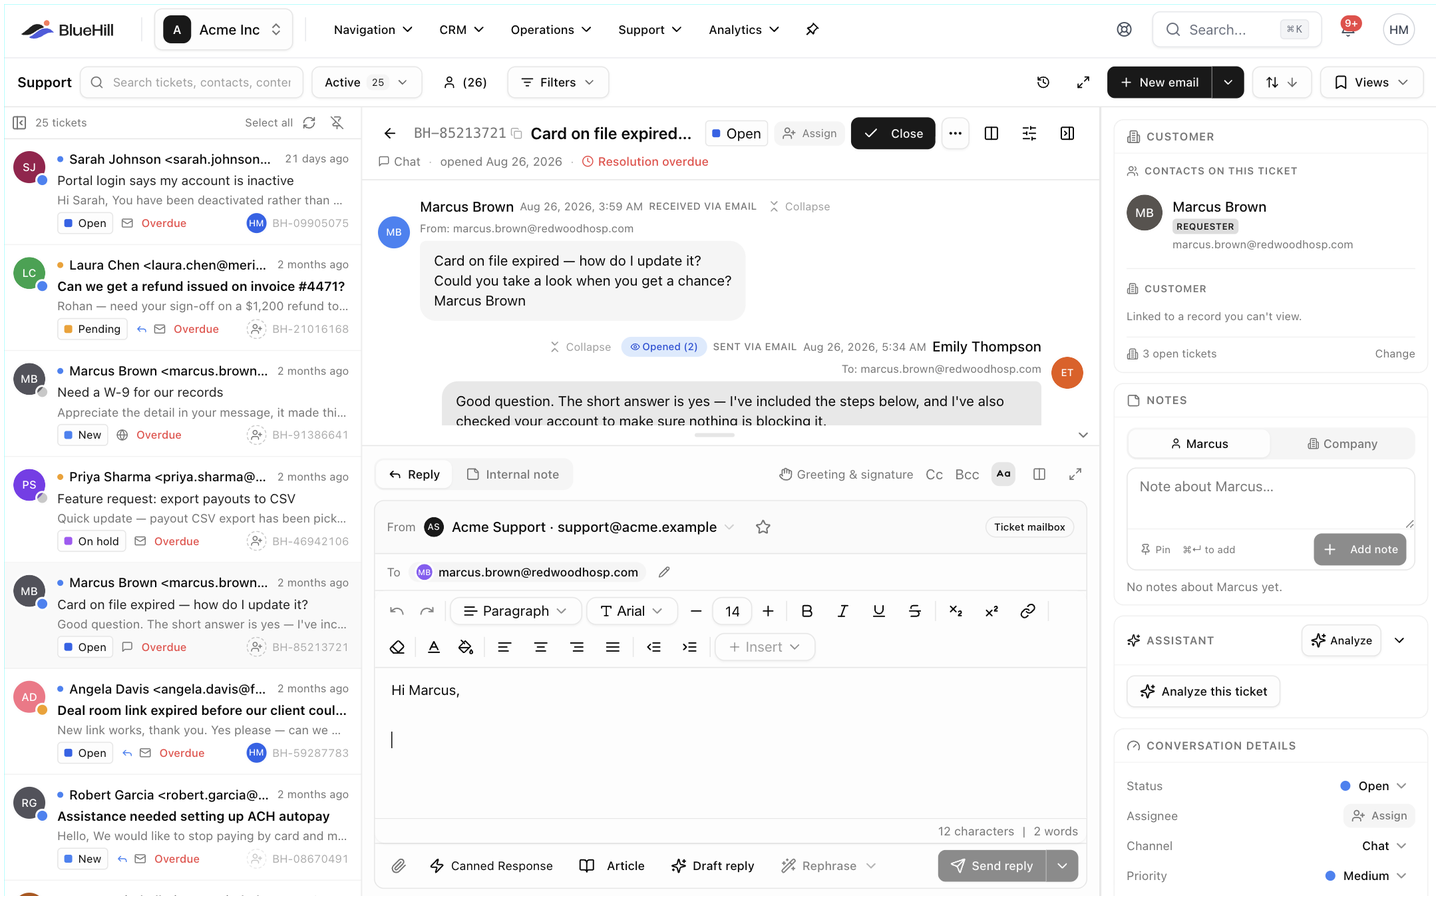Click the Analyze this ticket button
This screenshot has width=1440, height=900.
[1203, 691]
